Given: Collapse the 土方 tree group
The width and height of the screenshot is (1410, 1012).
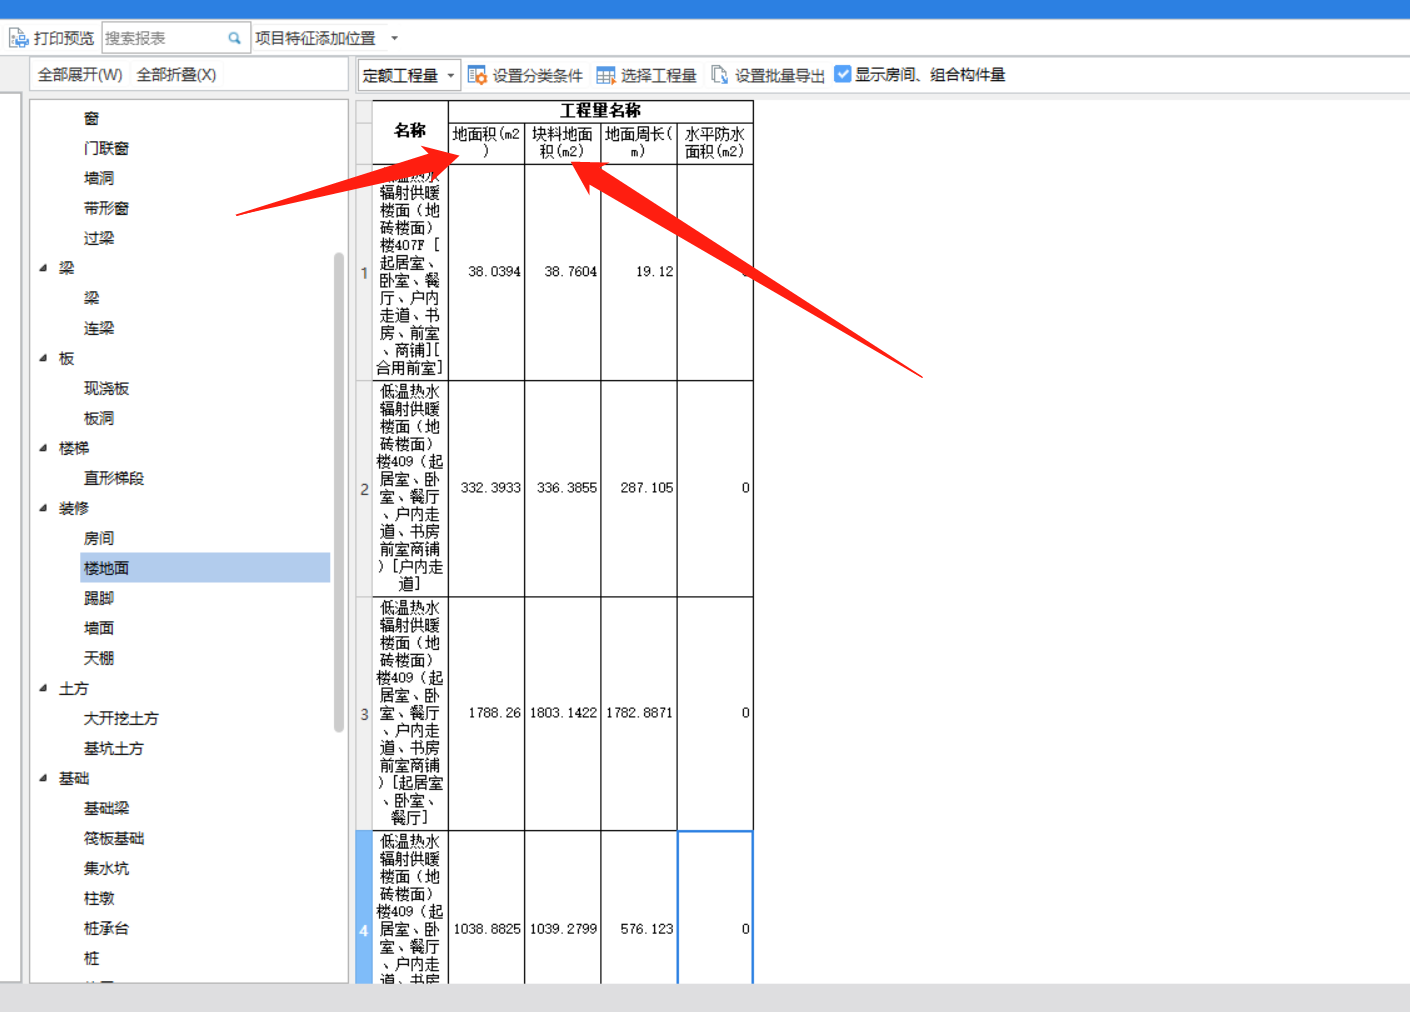Looking at the screenshot, I should point(43,688).
